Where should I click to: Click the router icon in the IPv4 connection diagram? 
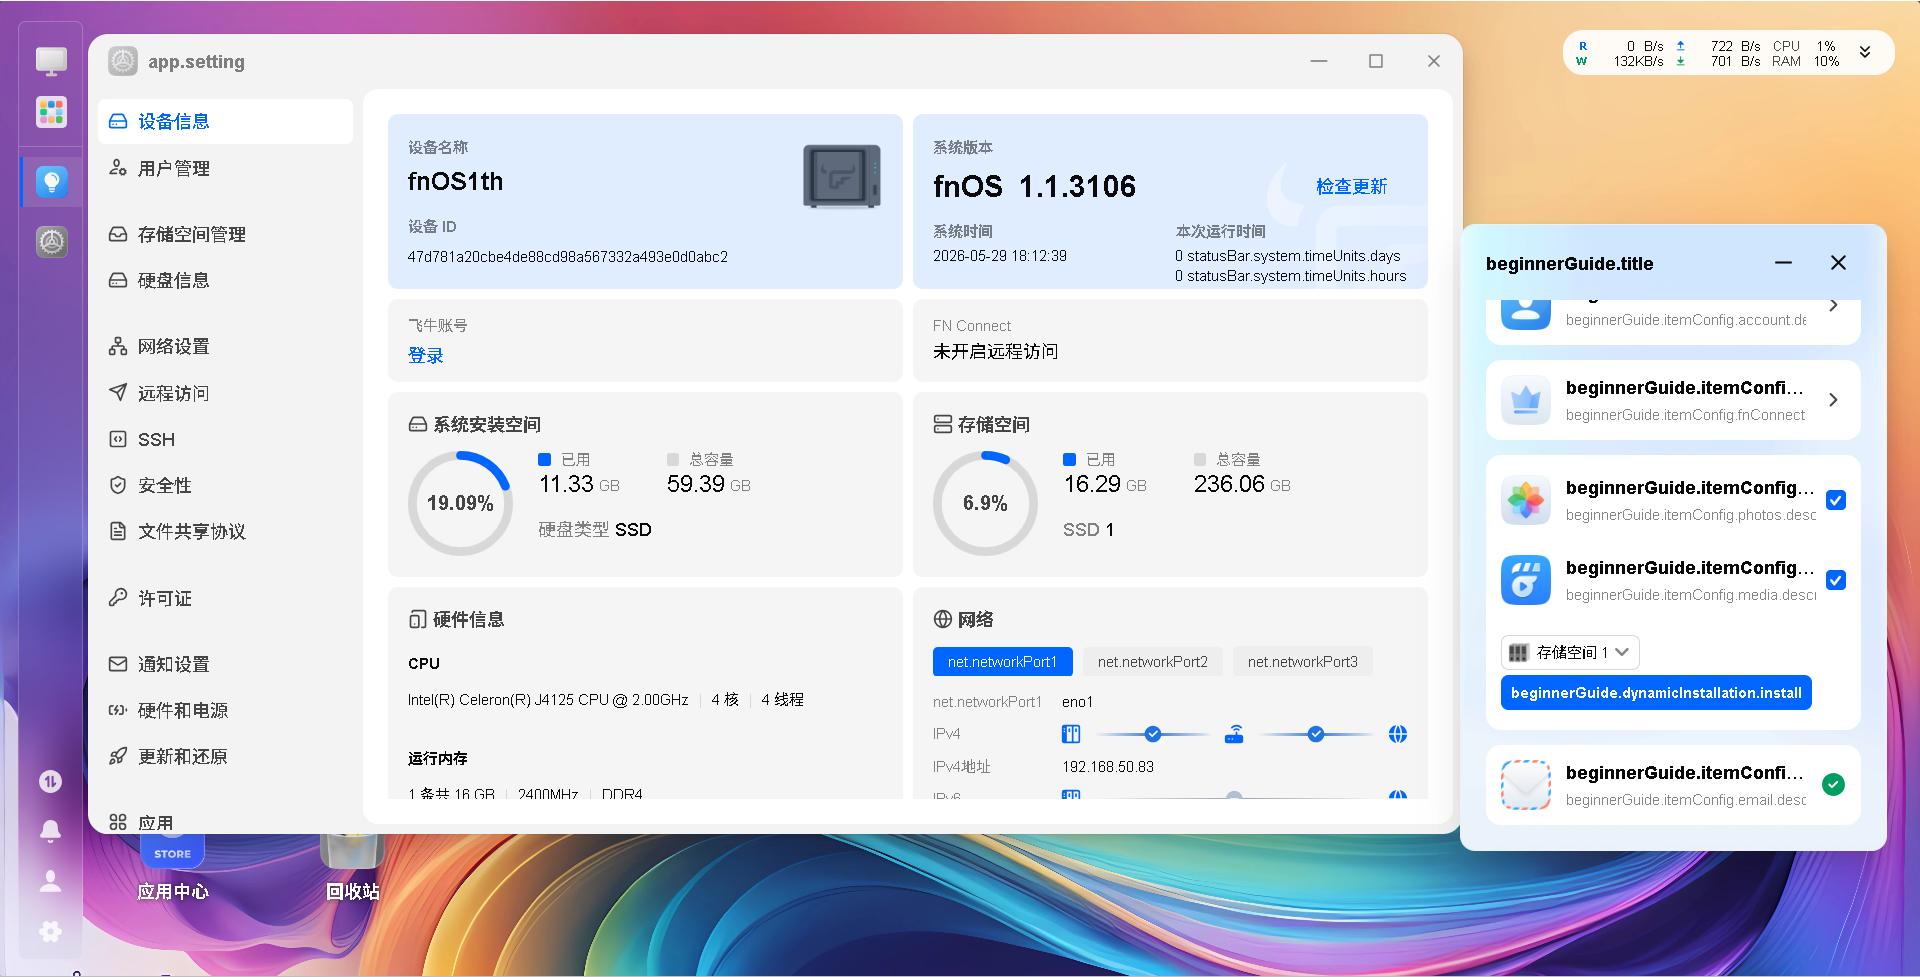coord(1235,734)
